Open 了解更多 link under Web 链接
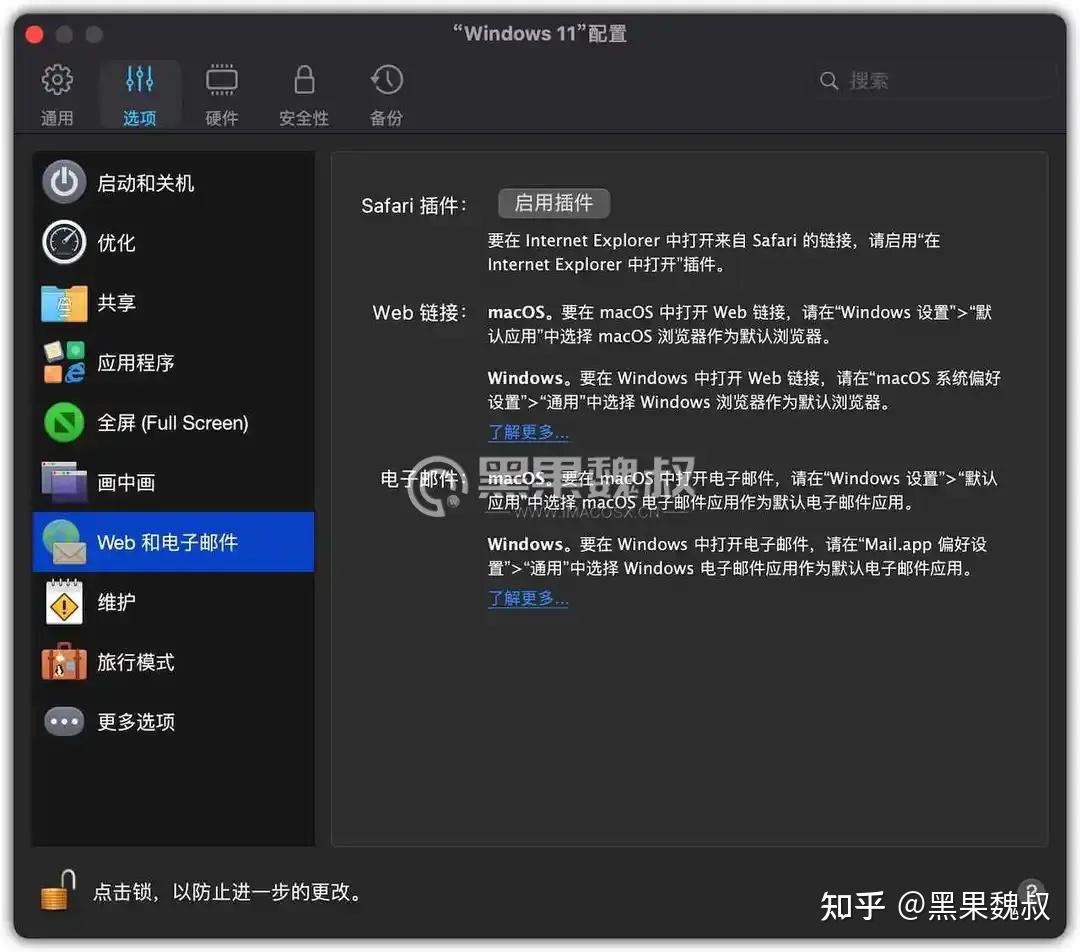The image size is (1080, 952). coord(528,433)
